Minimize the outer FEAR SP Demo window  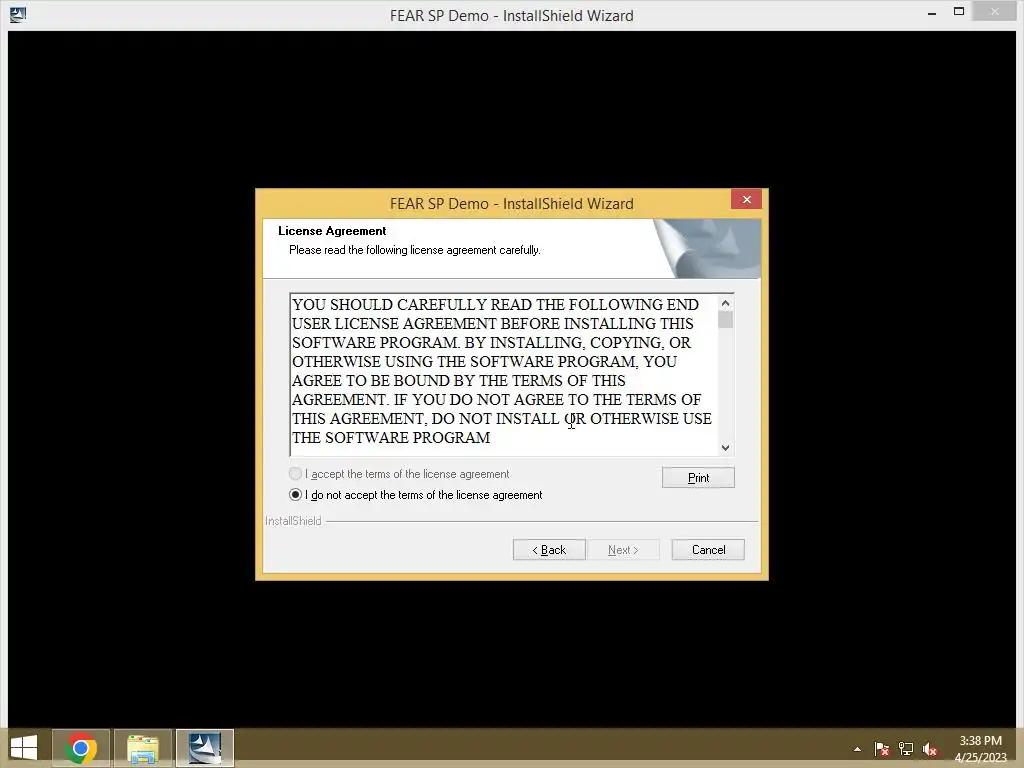(x=932, y=12)
